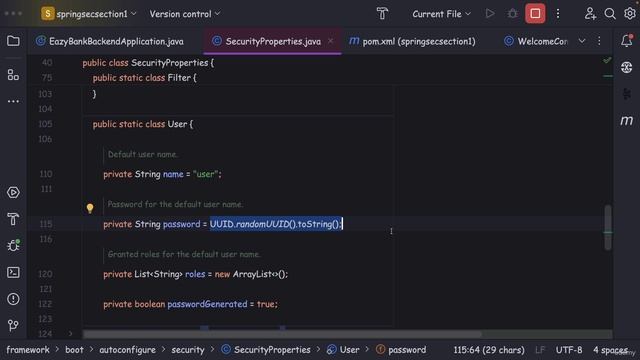Viewport: 640px width, 360px height.
Task: Open IDE settings gear
Action: click(630, 14)
